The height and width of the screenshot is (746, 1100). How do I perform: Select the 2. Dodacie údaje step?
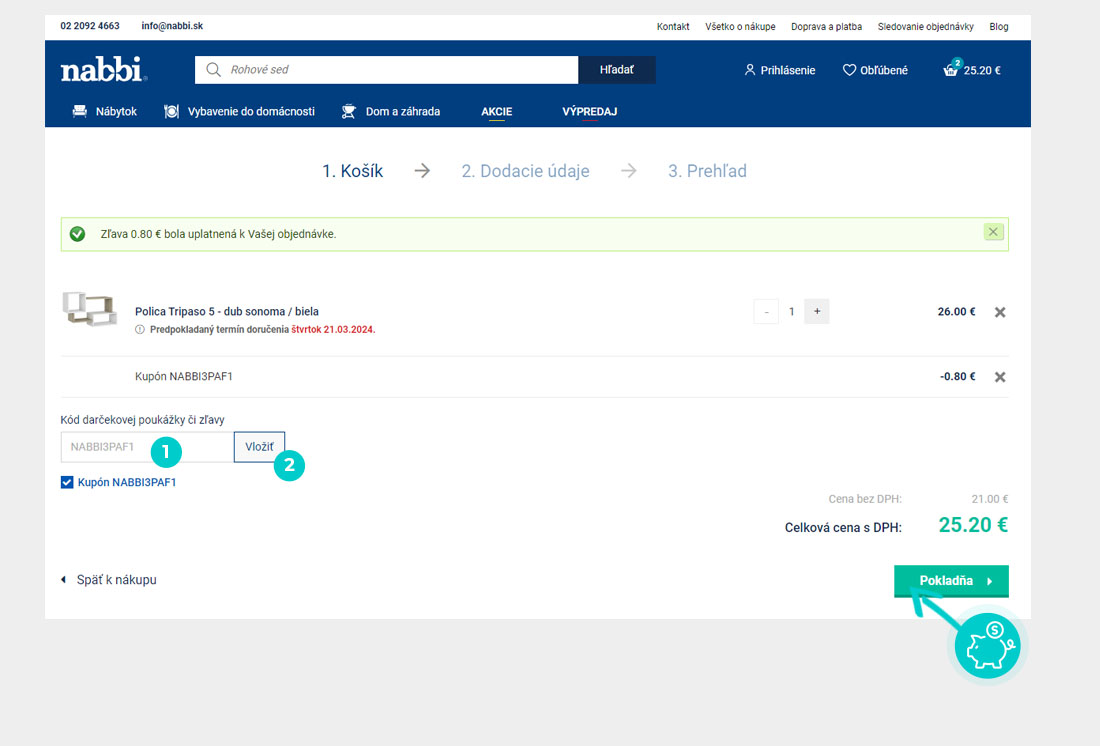pos(525,171)
